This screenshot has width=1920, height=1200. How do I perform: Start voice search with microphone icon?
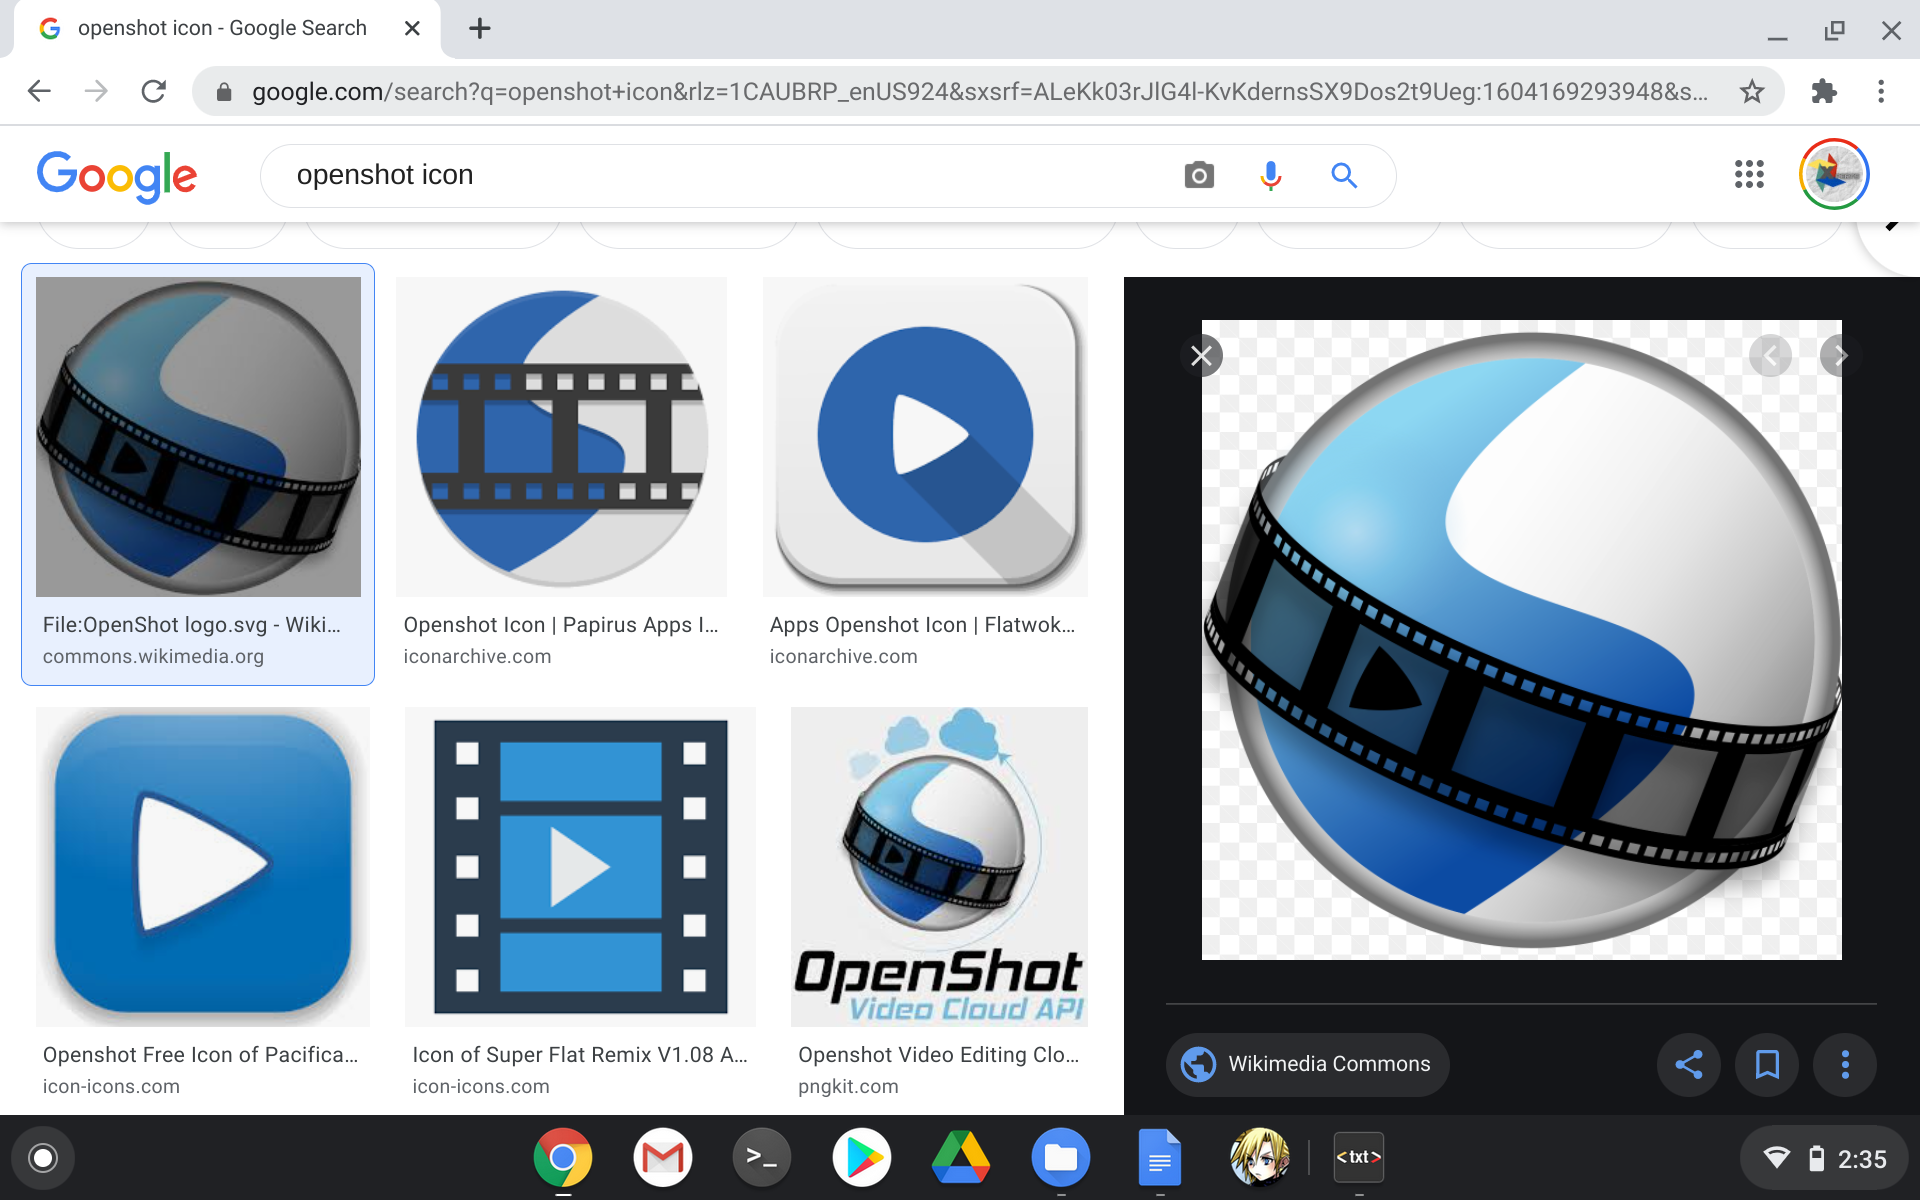point(1271,175)
